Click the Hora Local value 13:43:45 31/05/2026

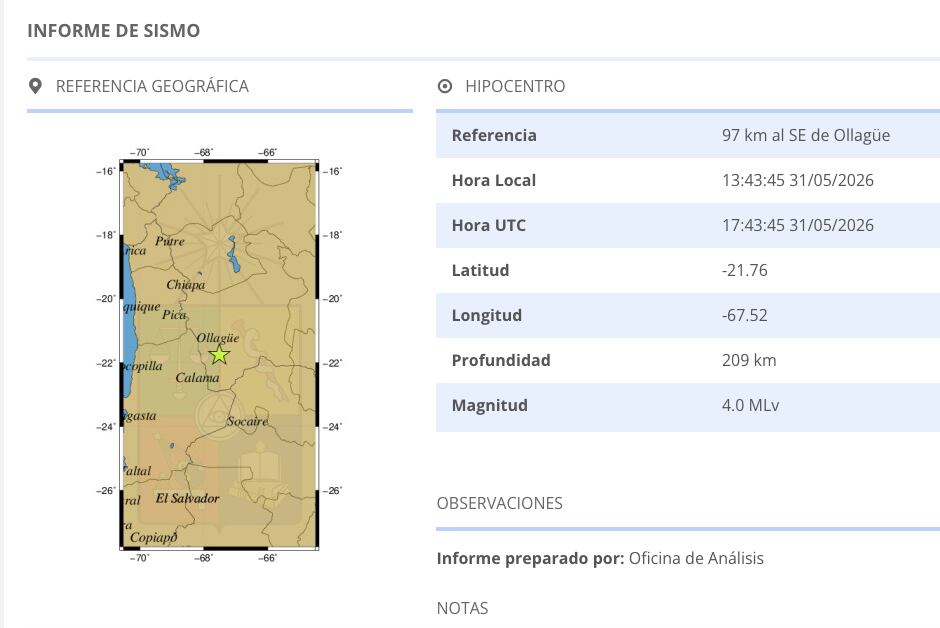coord(797,180)
